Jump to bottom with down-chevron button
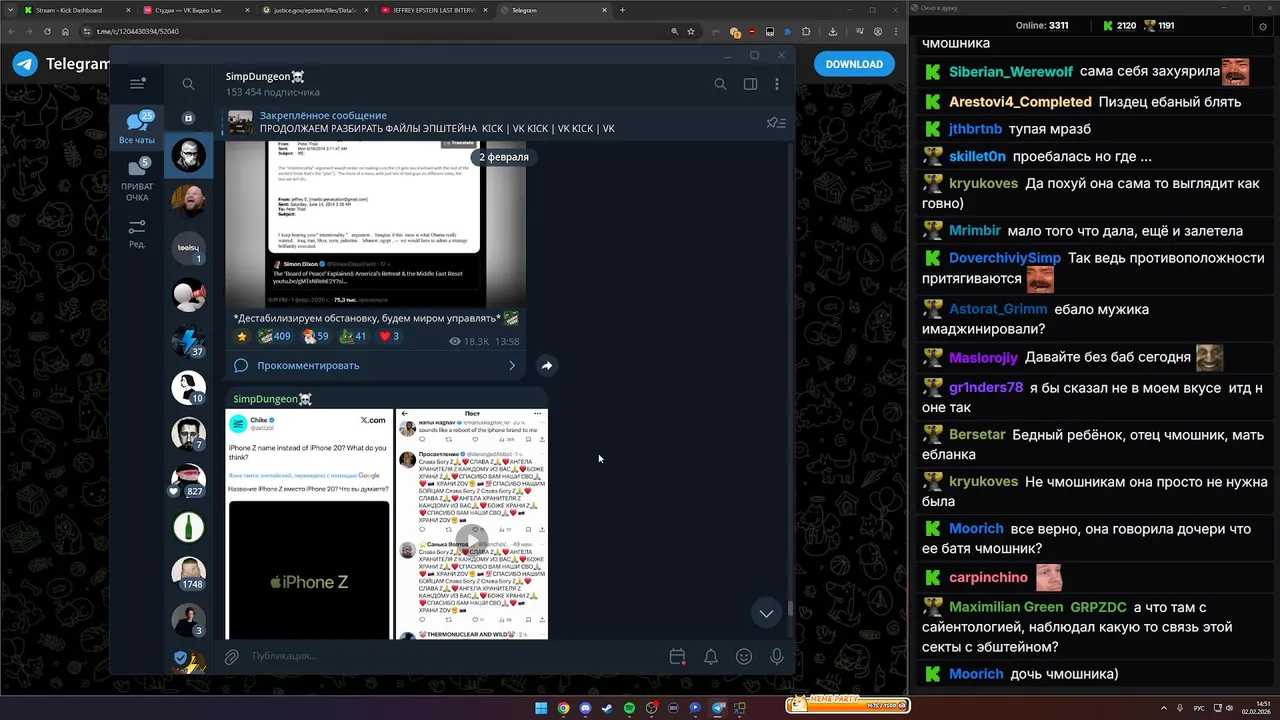1280x720 pixels. point(766,613)
